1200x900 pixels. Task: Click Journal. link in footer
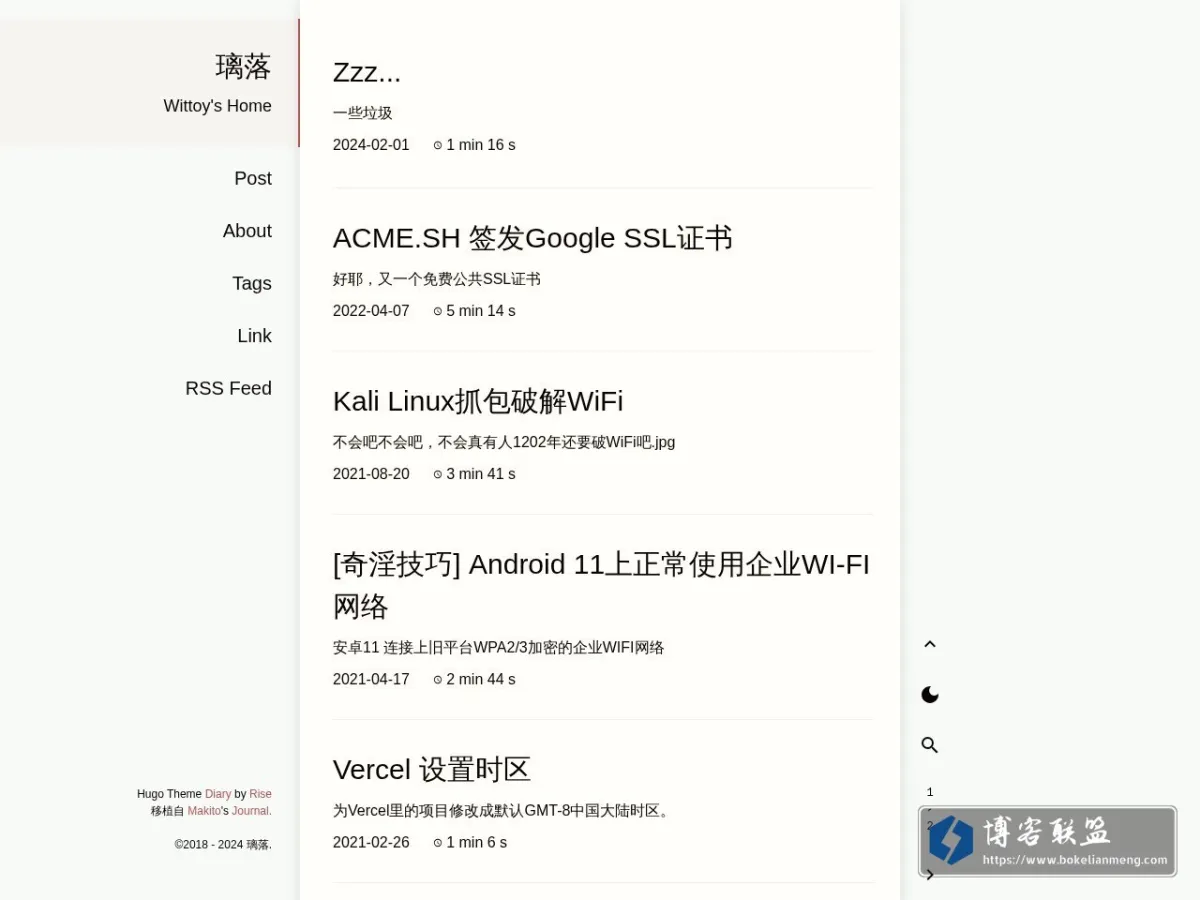click(252, 811)
